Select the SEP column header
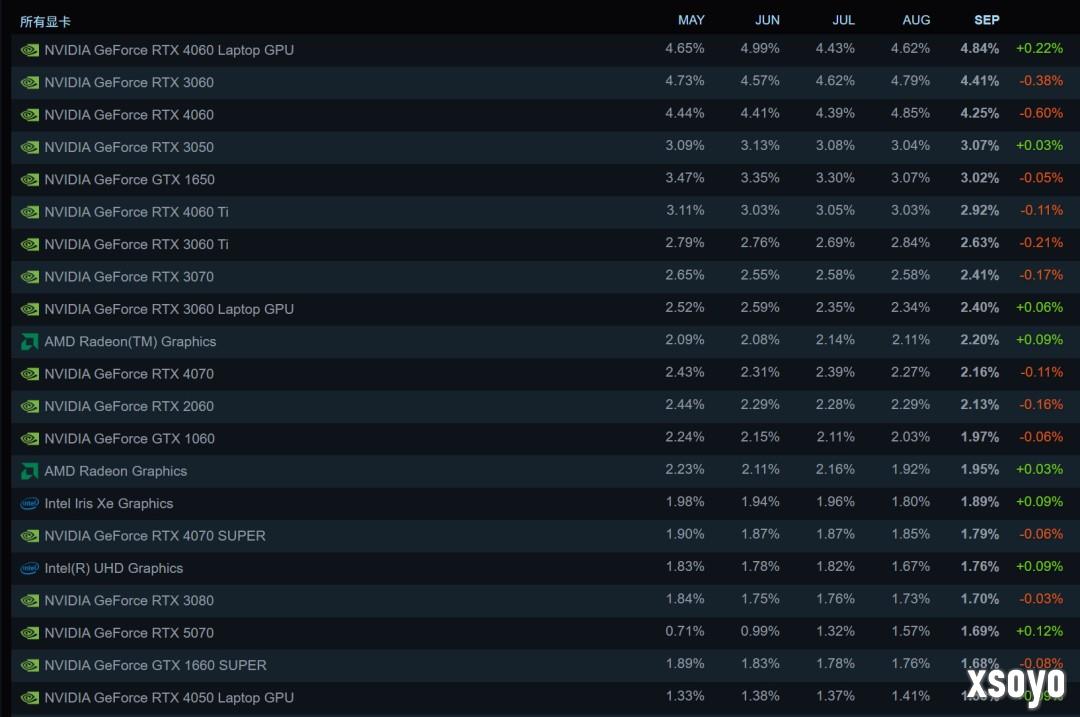 [x=986, y=20]
